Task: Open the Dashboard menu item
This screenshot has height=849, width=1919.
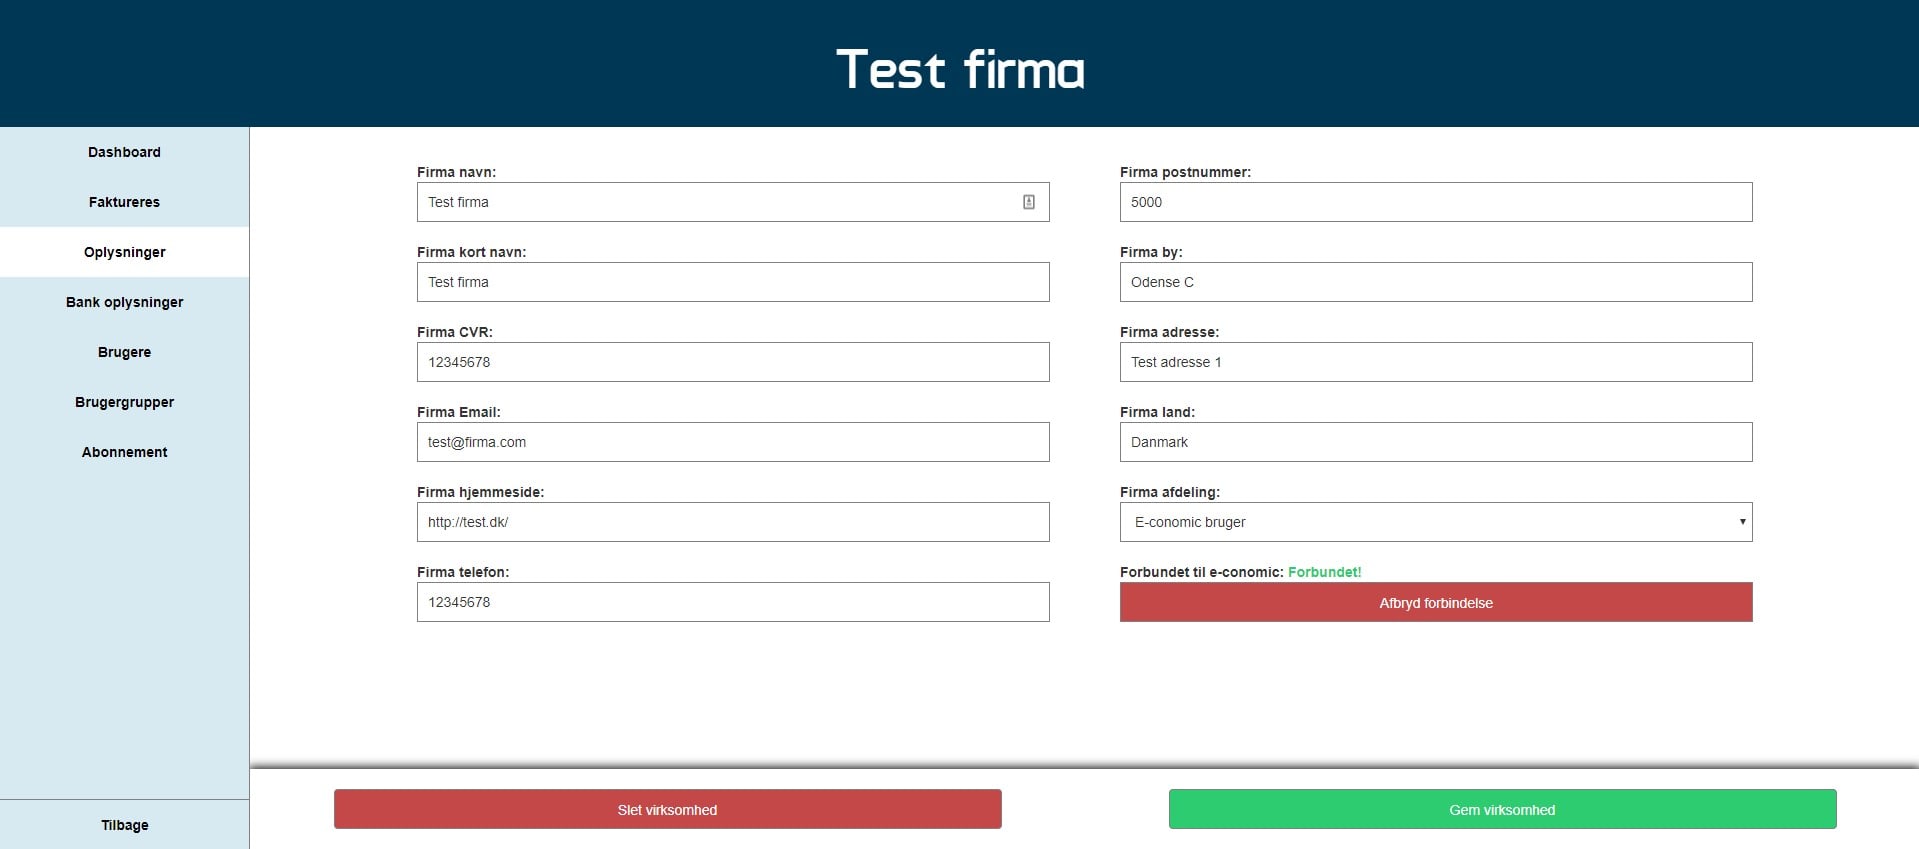Action: click(124, 152)
